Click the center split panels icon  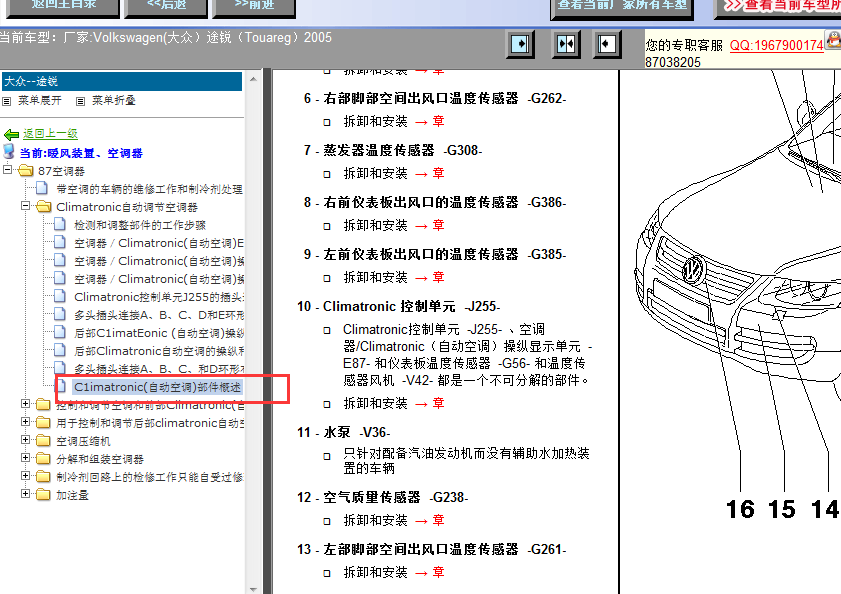tap(566, 44)
